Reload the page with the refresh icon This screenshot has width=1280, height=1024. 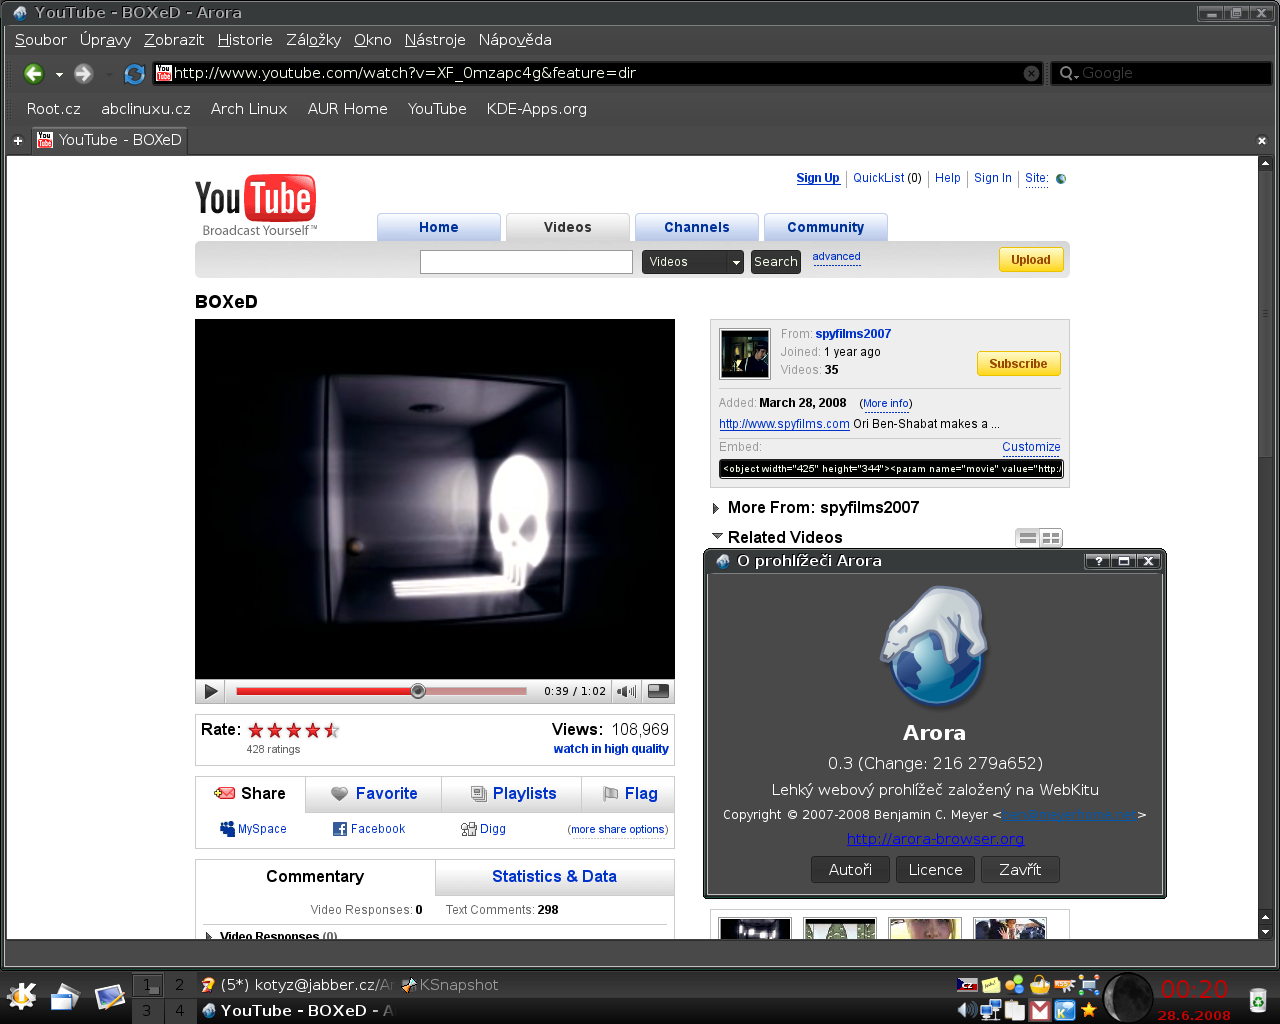coord(134,73)
